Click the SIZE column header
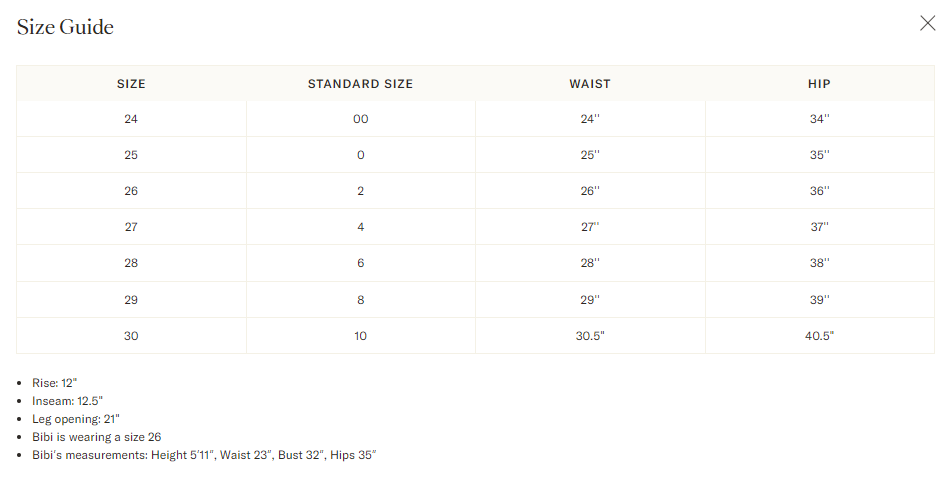 [x=131, y=84]
